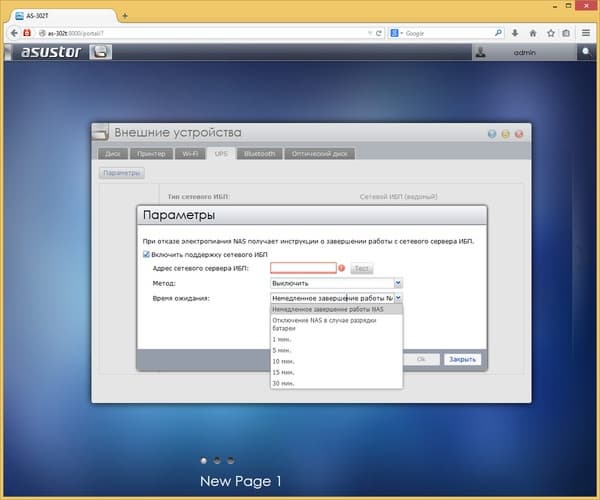
Task: Go to browser home page icon
Action: pos(533,33)
